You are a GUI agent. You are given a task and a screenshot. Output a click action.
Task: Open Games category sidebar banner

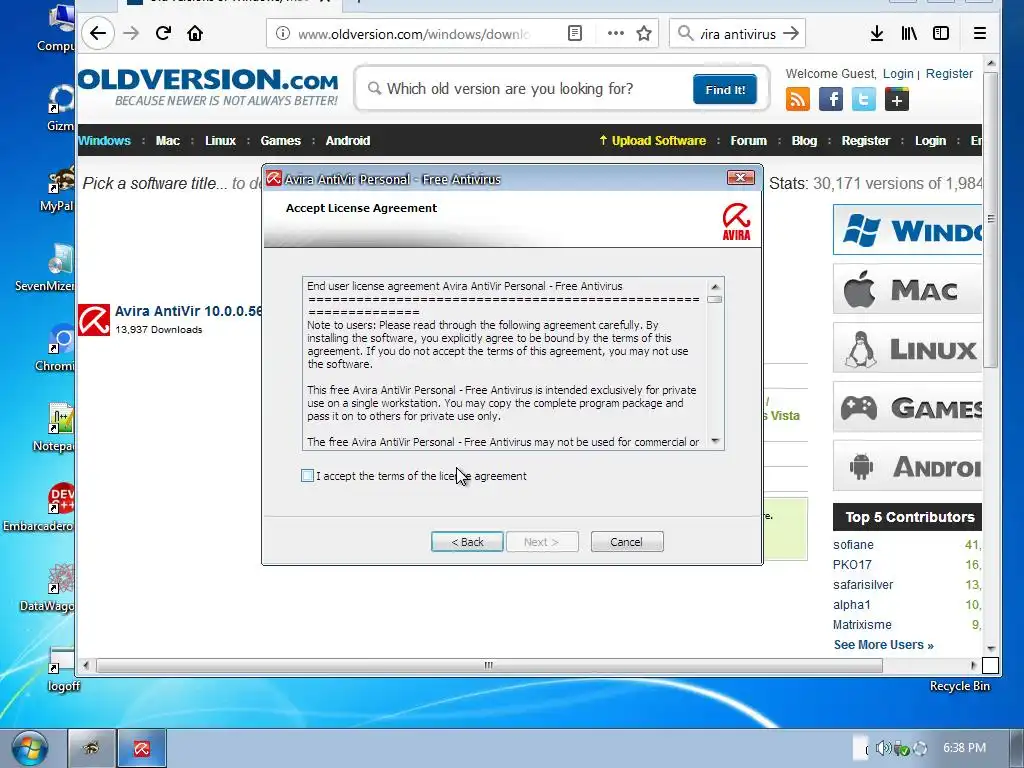coord(908,407)
